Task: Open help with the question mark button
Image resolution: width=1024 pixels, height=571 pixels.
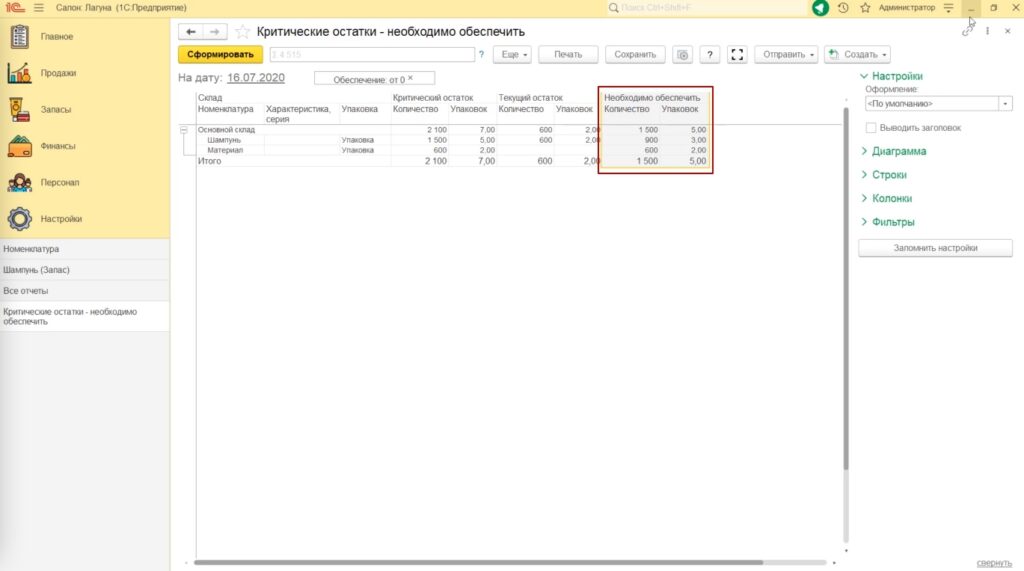Action: [710, 55]
